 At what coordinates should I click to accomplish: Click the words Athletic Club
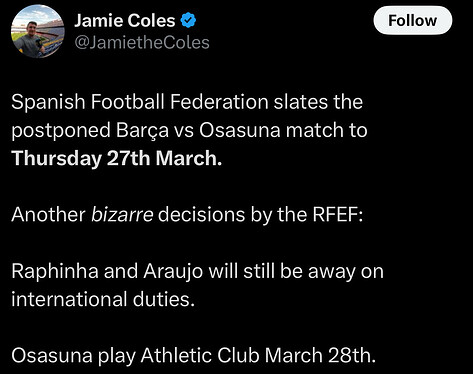point(200,355)
